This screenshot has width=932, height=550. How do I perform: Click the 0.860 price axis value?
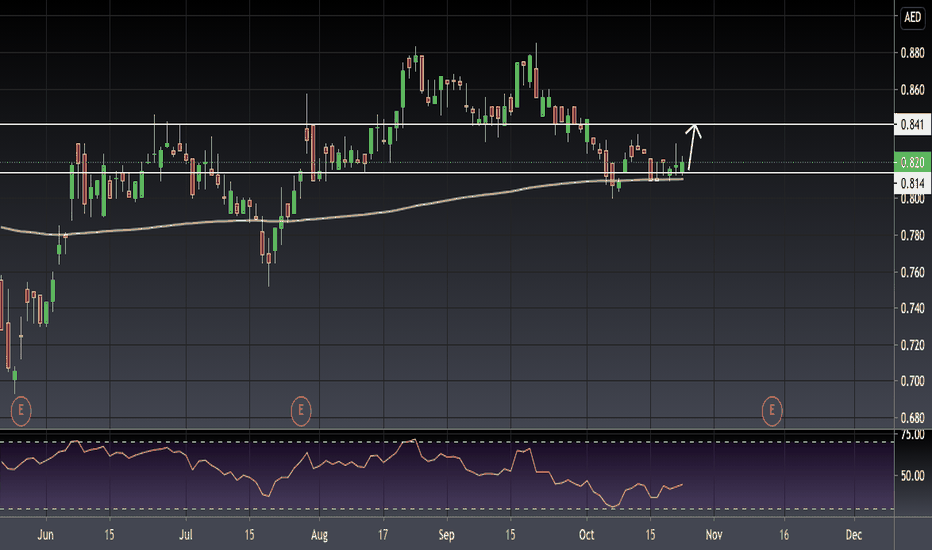tap(912, 90)
